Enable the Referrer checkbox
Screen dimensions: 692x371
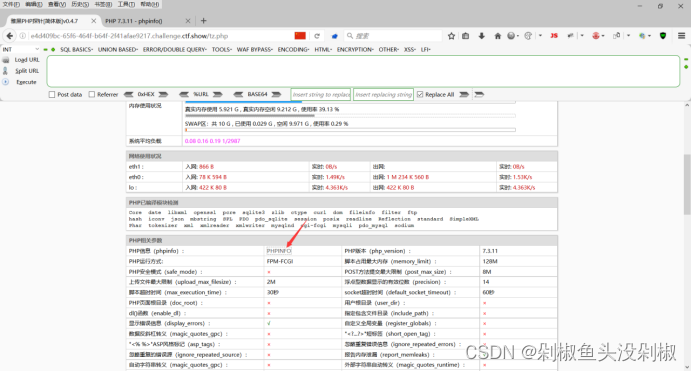tap(92, 94)
